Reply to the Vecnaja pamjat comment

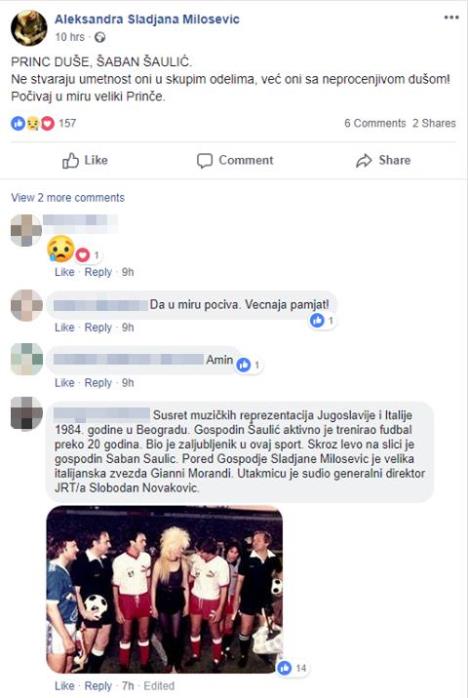pos(98,328)
